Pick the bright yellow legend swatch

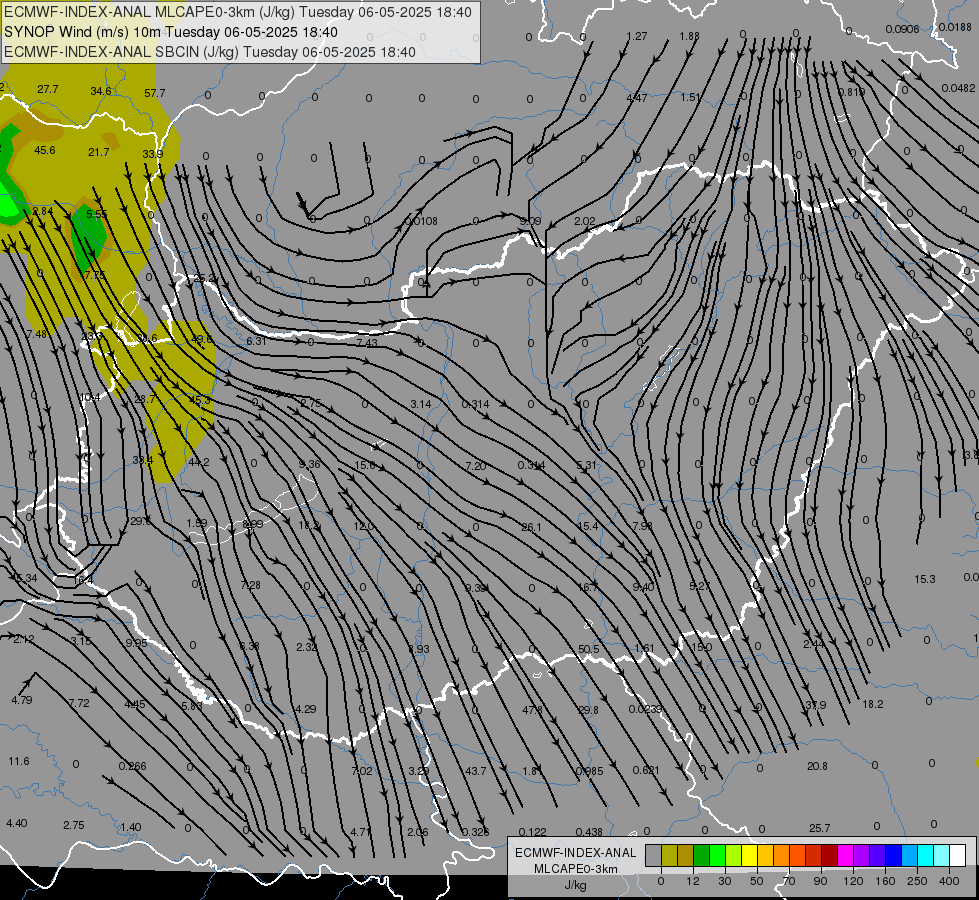tap(749, 856)
